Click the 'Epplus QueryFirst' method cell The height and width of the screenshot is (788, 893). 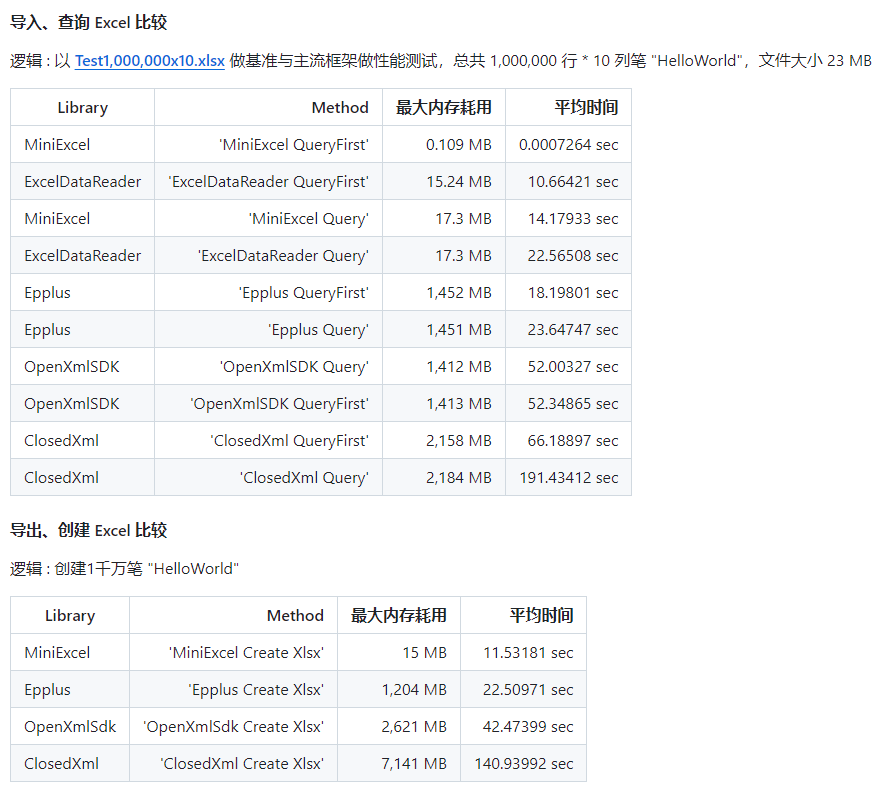(303, 293)
